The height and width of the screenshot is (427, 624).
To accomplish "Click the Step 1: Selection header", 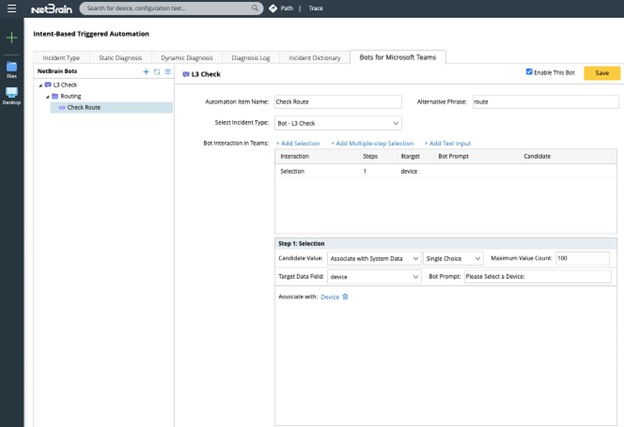I will pyautogui.click(x=446, y=244).
